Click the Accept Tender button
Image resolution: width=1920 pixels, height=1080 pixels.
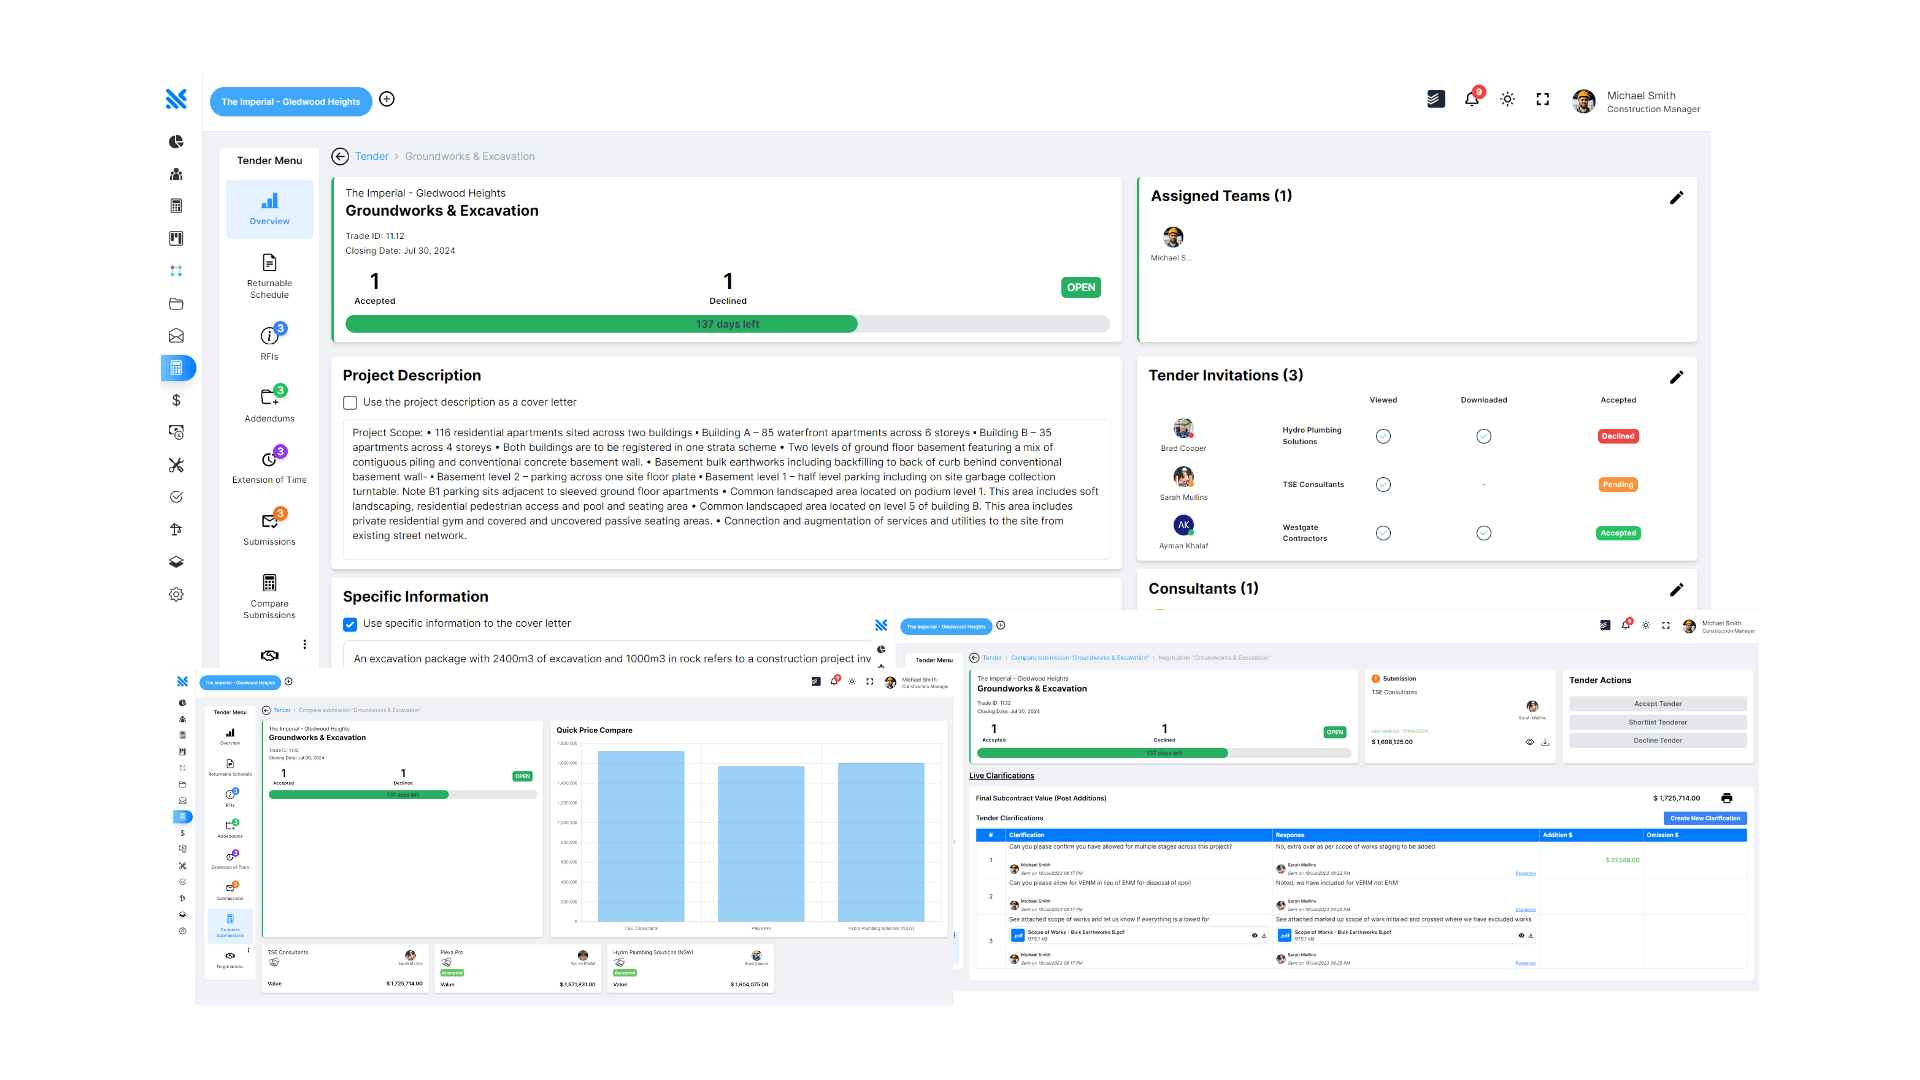click(1657, 703)
